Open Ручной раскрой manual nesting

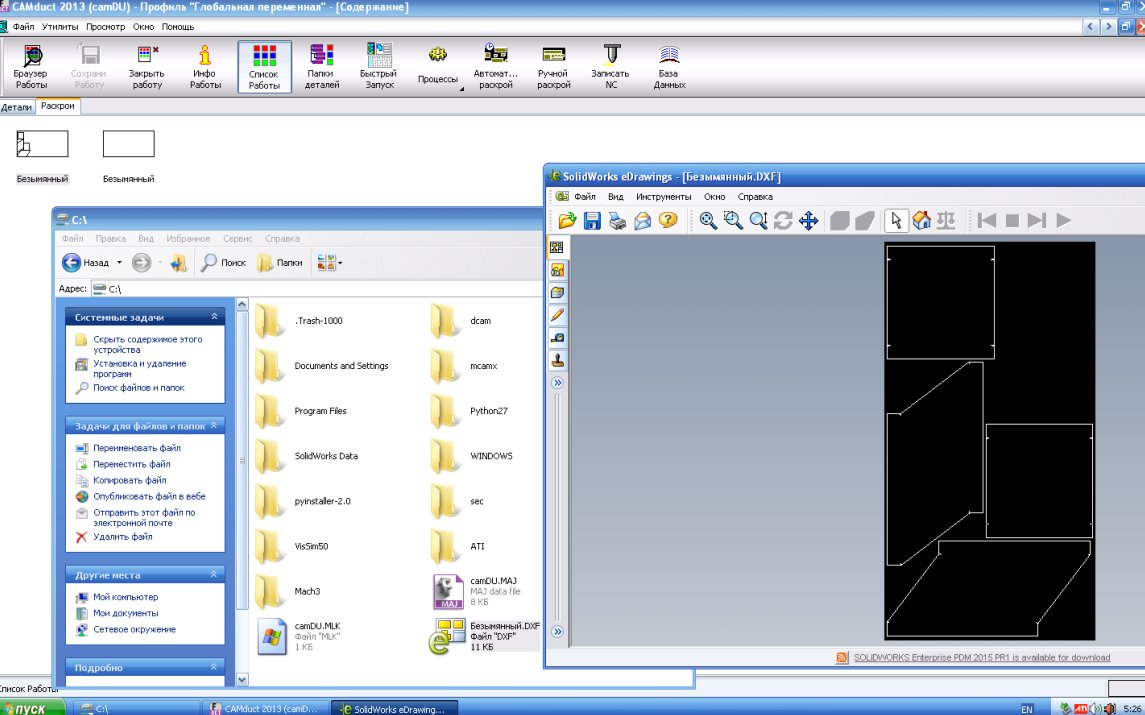pyautogui.click(x=554, y=66)
